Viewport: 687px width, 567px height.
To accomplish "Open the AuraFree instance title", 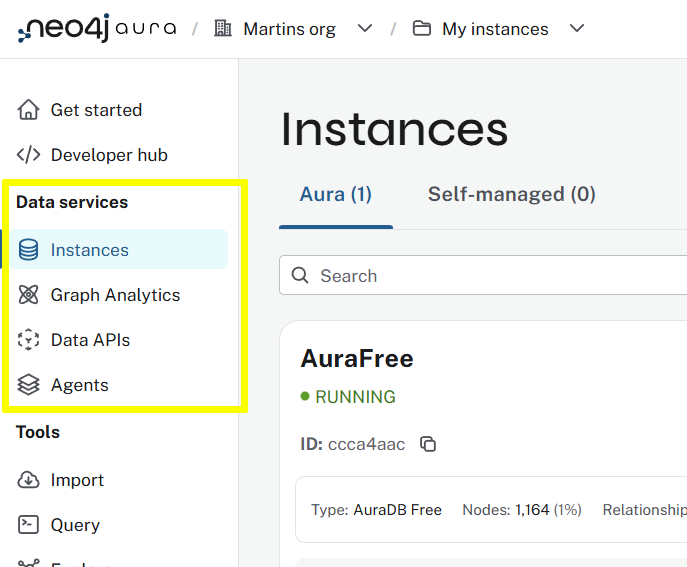I will (x=356, y=359).
